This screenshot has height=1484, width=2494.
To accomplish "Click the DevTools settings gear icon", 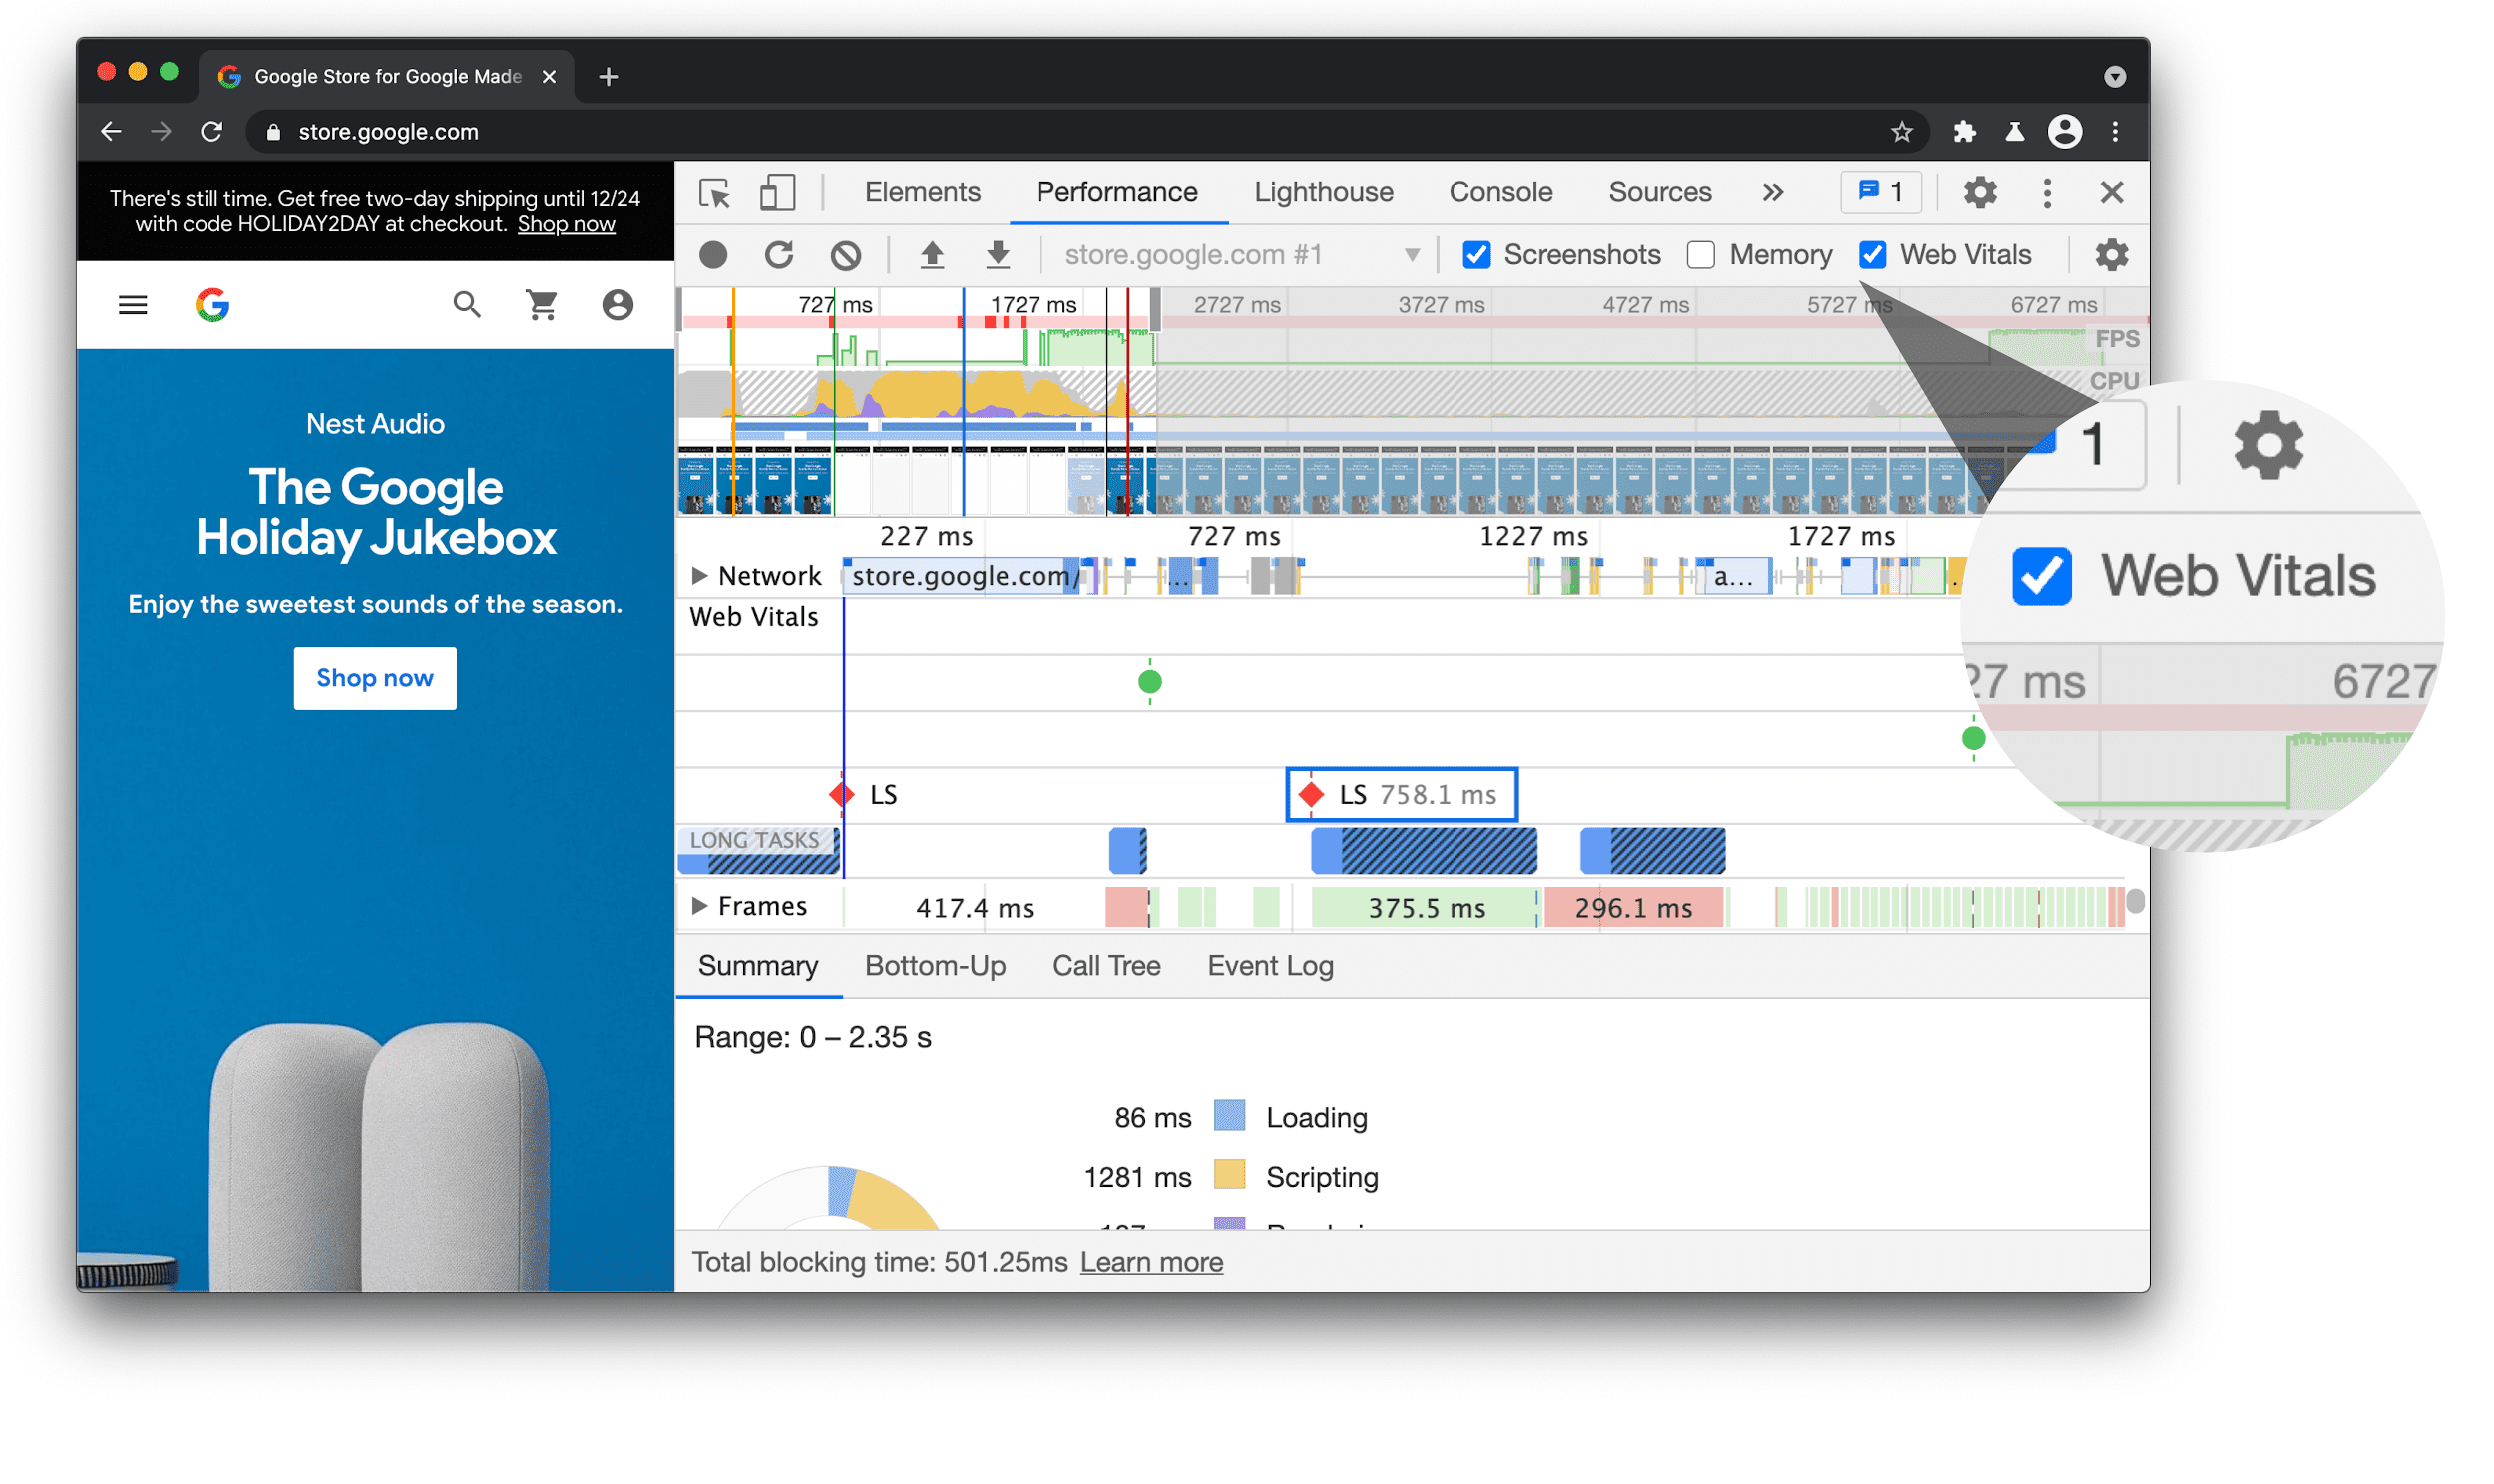I will click(x=1980, y=192).
